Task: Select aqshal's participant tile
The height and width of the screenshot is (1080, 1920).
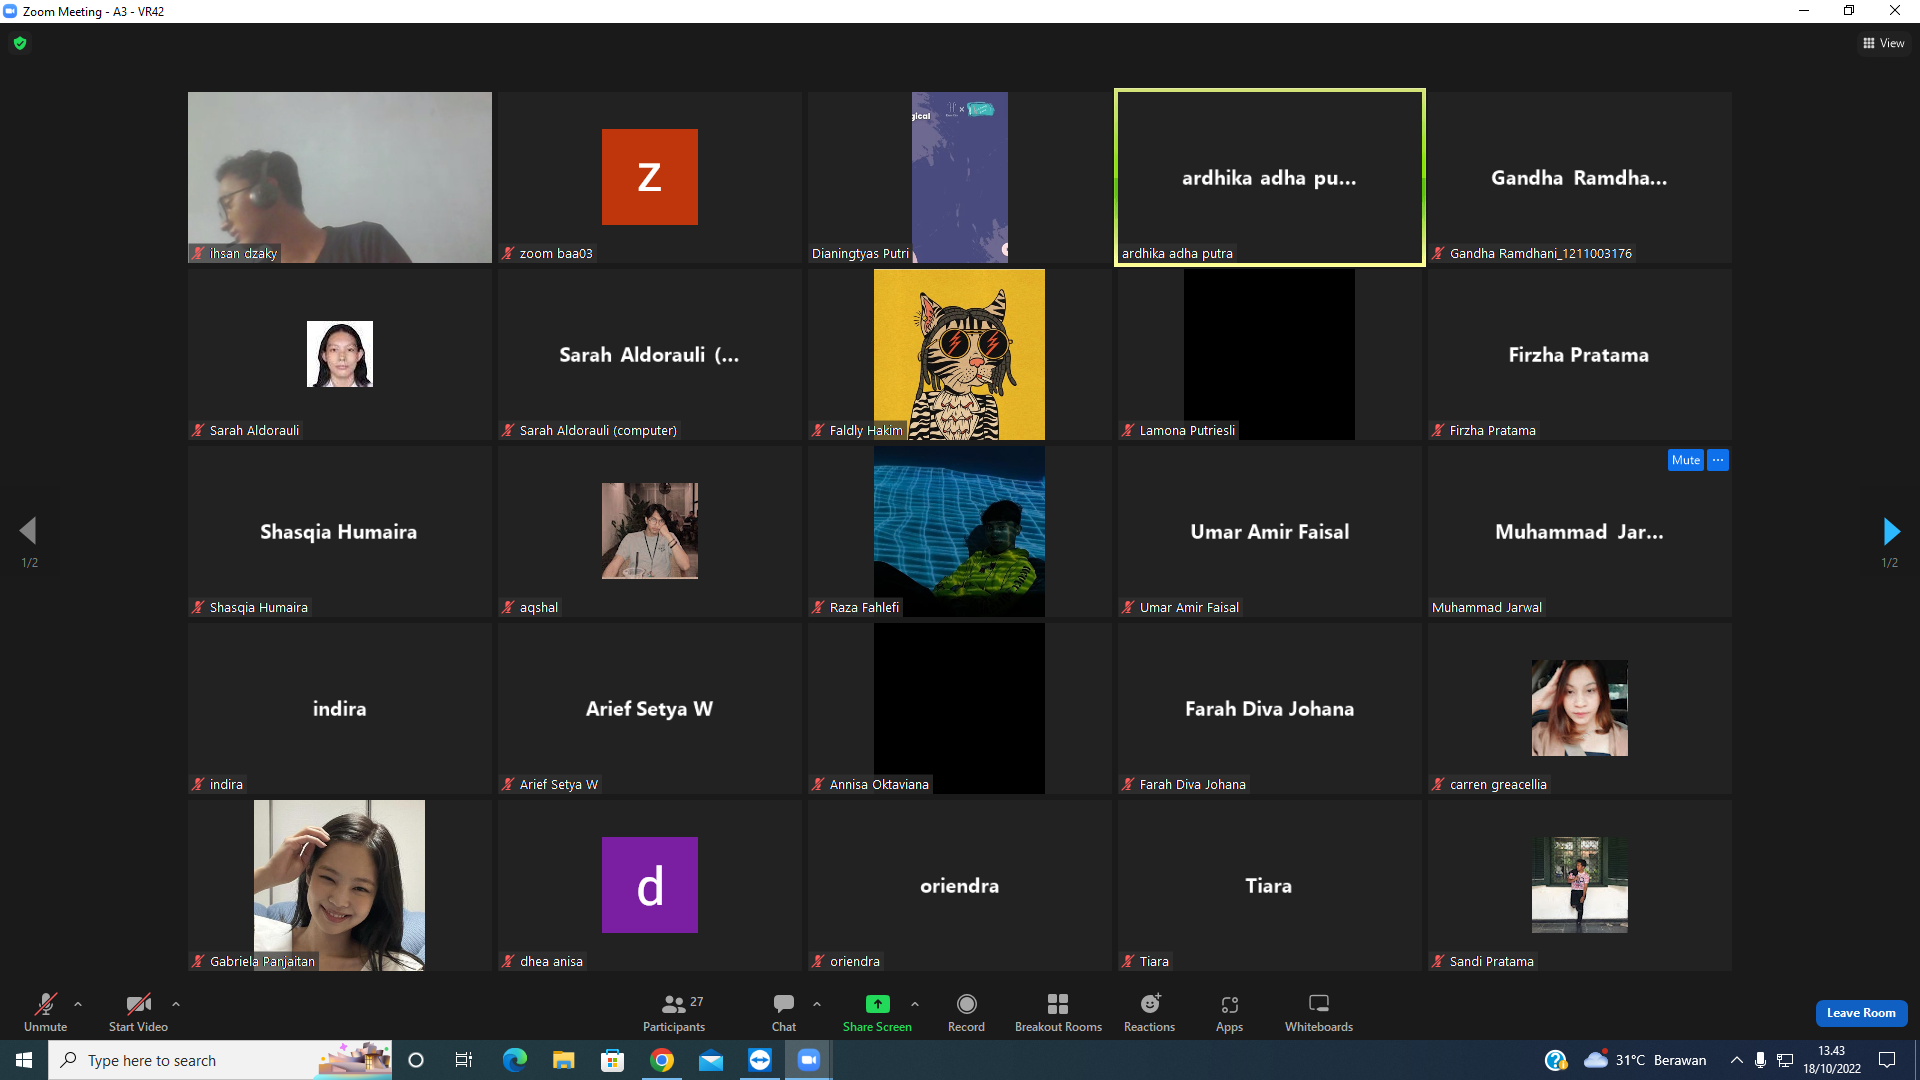Action: [650, 531]
